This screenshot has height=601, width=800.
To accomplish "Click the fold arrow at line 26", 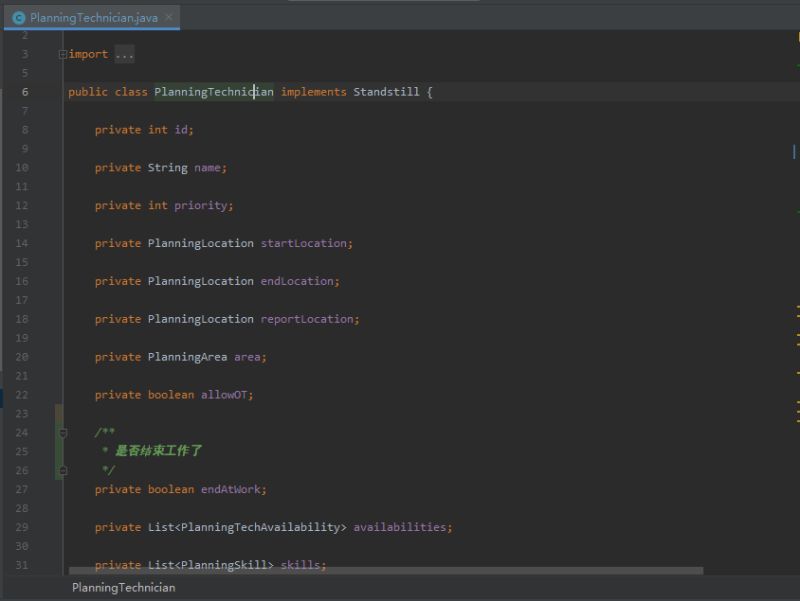I will coord(62,470).
